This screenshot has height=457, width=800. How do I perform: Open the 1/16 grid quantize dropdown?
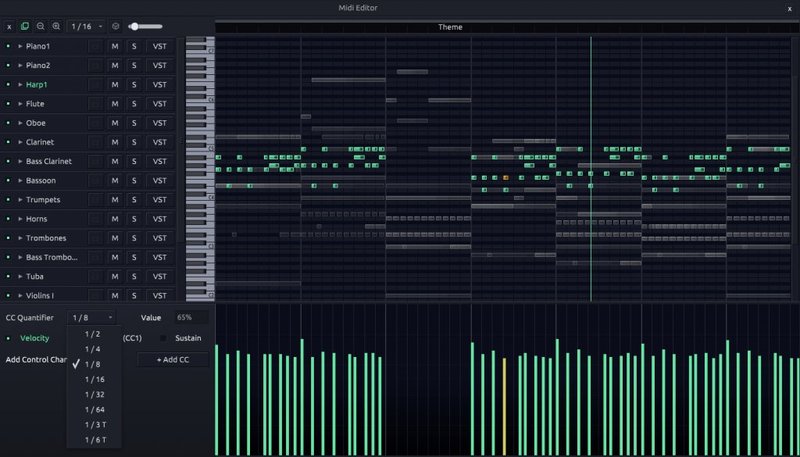(x=87, y=26)
